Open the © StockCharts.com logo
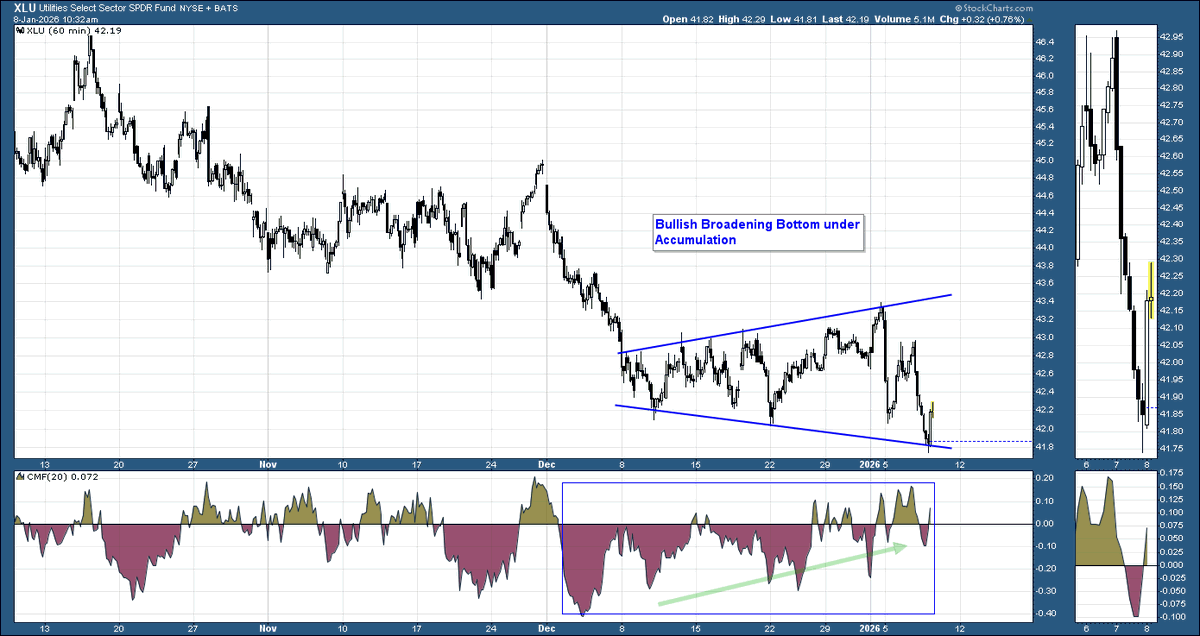The width and height of the screenshot is (1200, 636). click(x=993, y=8)
